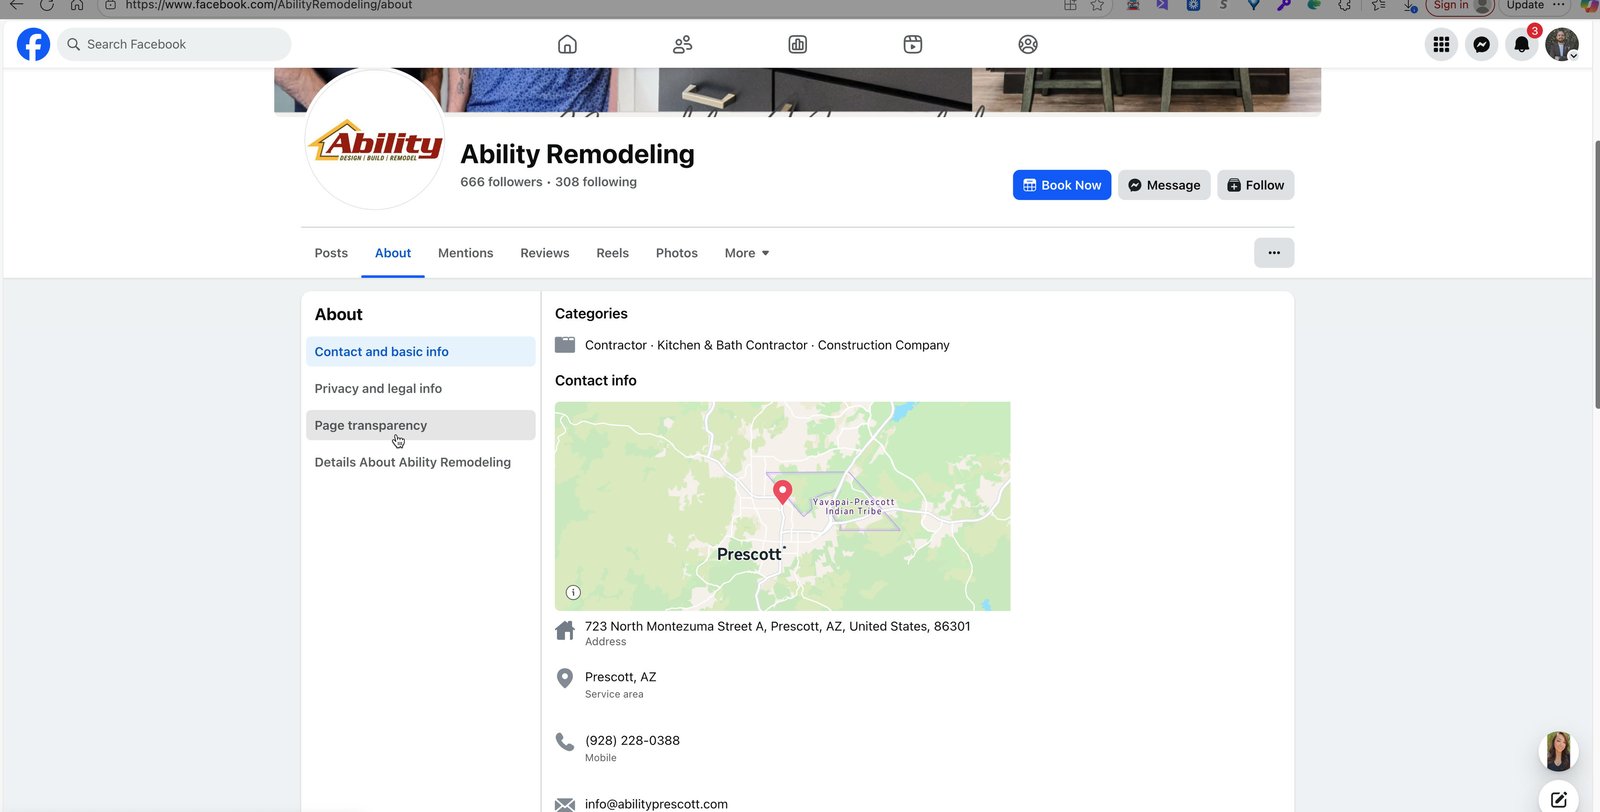Open the Groups icon in top navigation
This screenshot has height=812, width=1600.
[1028, 44]
